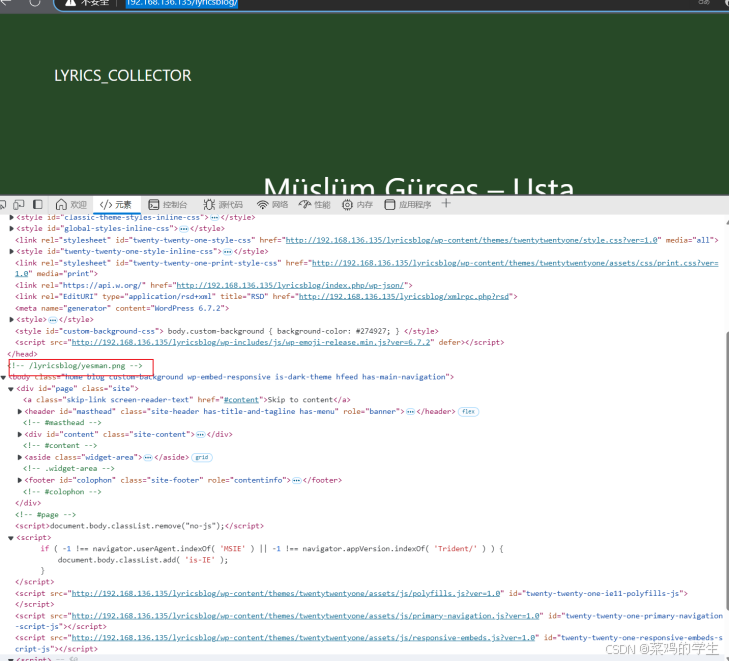Open the polyfills.js?ver=1.0 script link
Image resolution: width=730 pixels, height=662 pixels.
click(286, 594)
